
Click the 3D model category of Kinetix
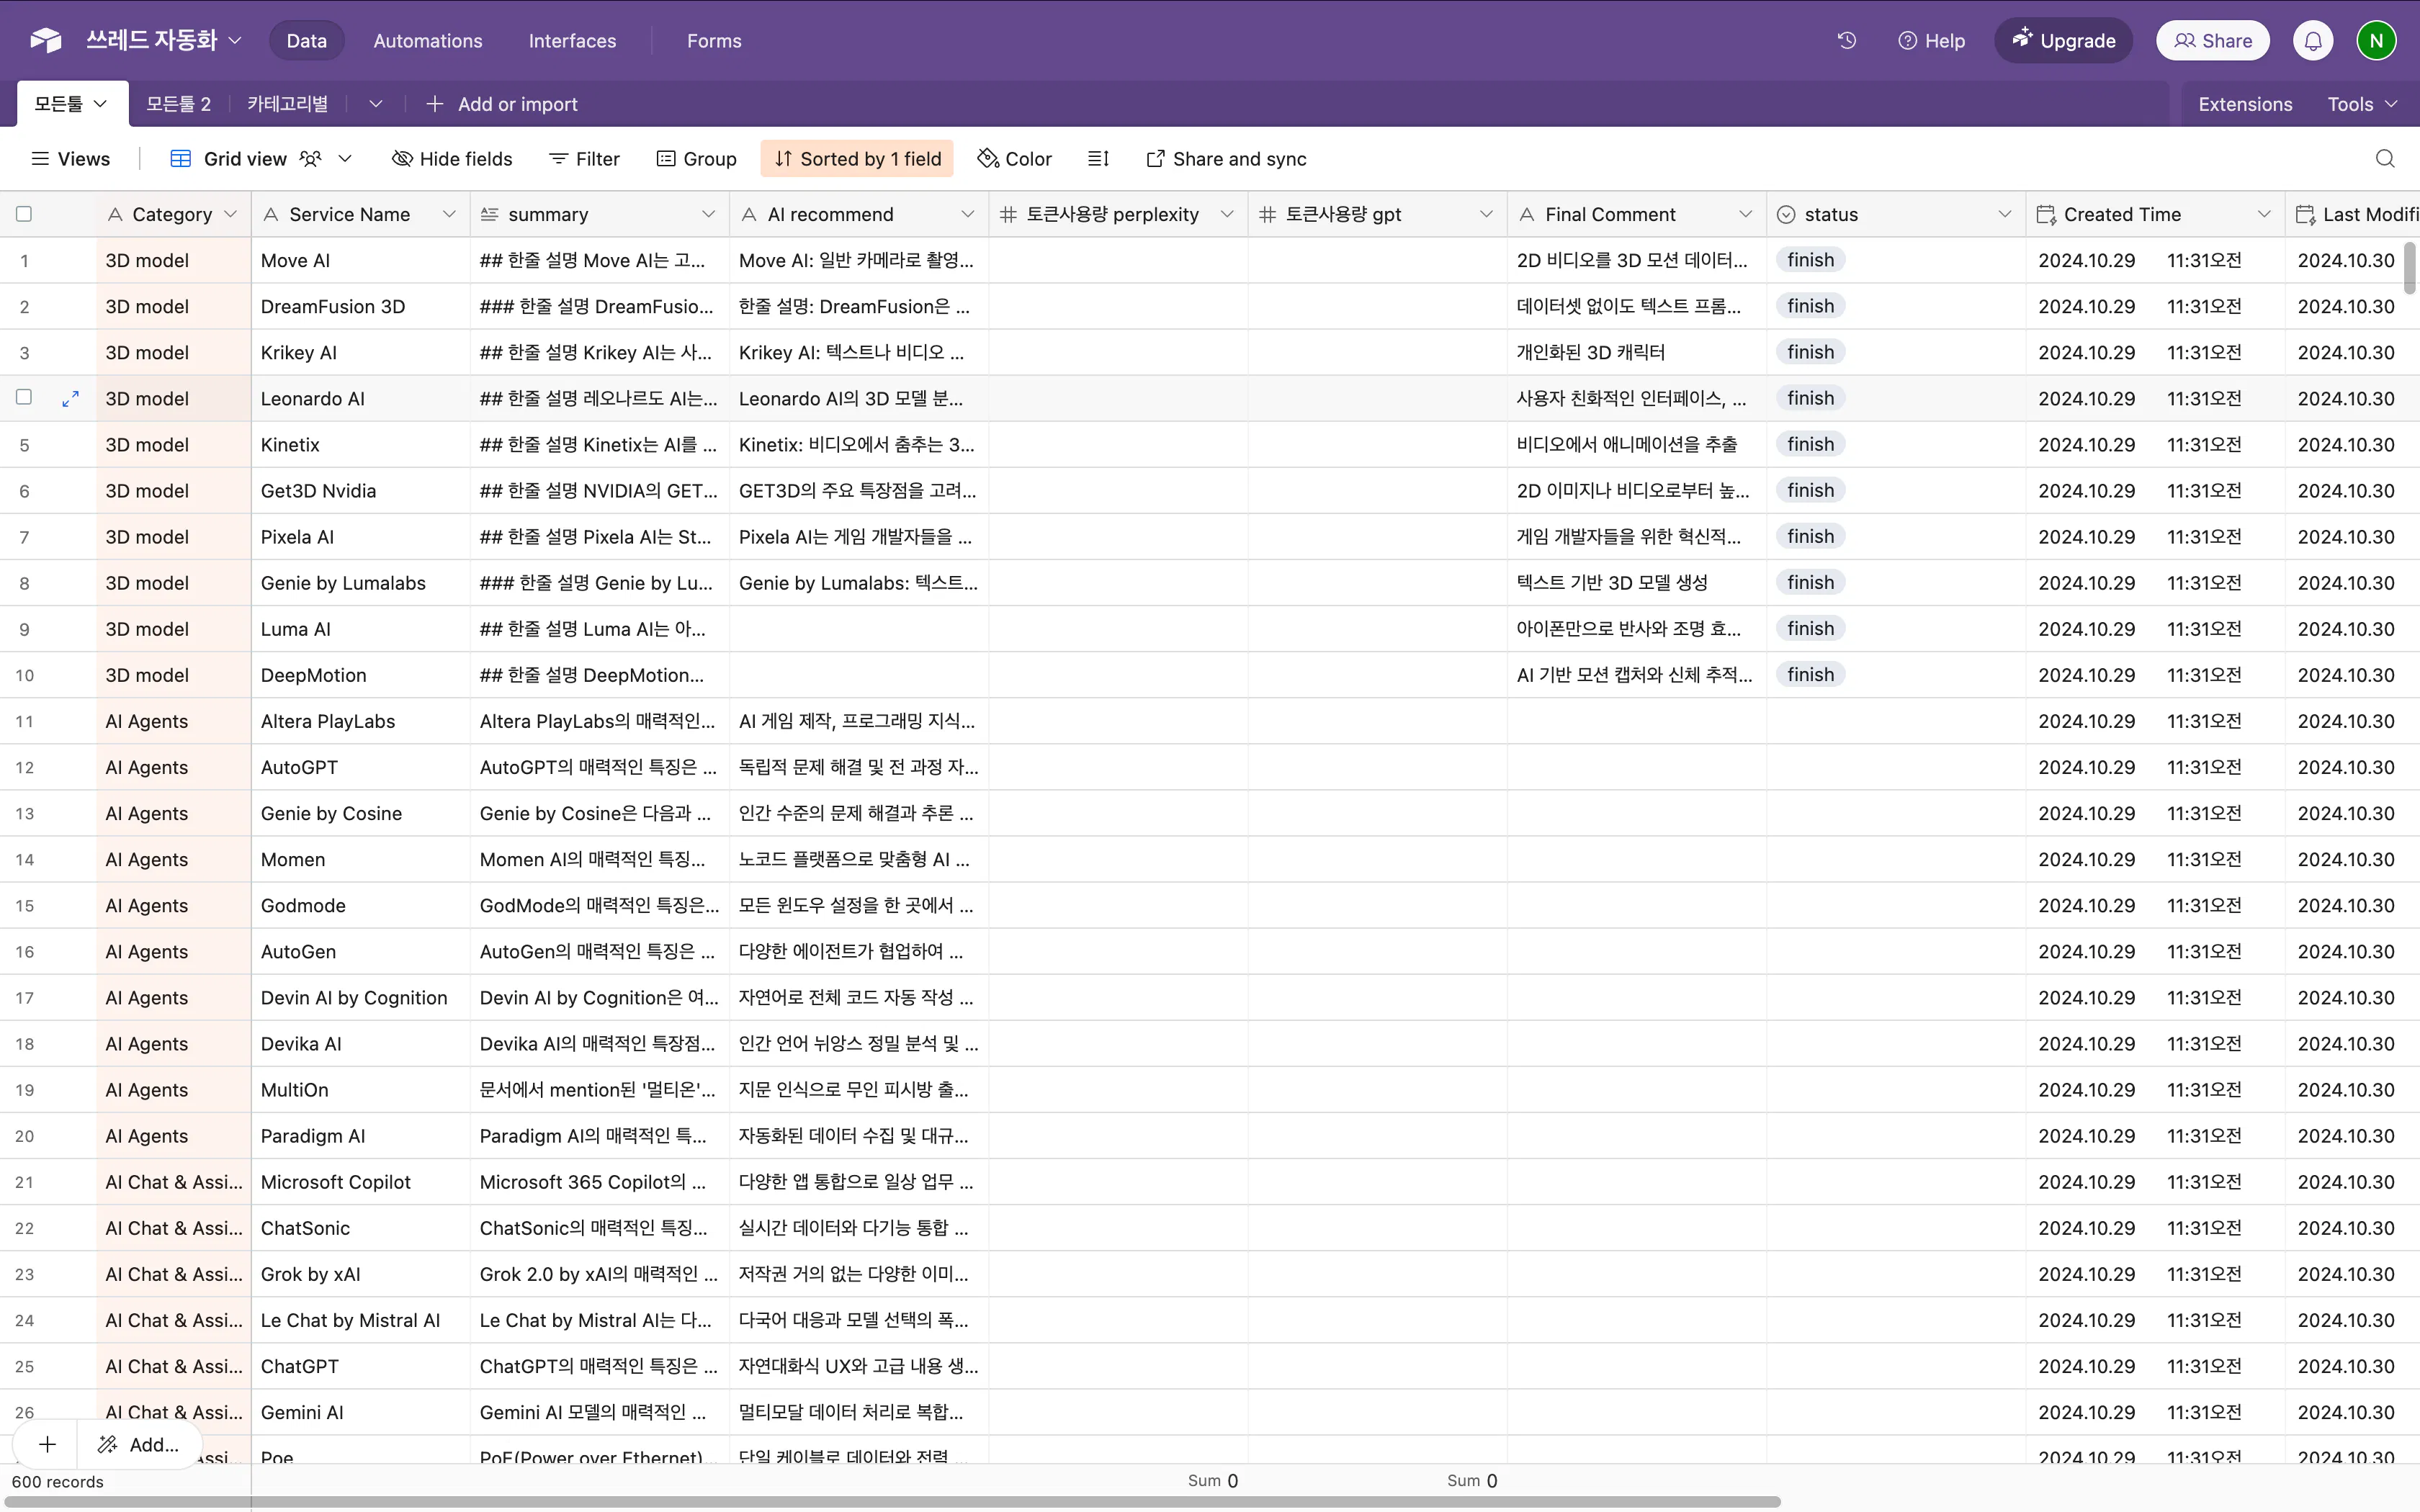click(x=174, y=444)
